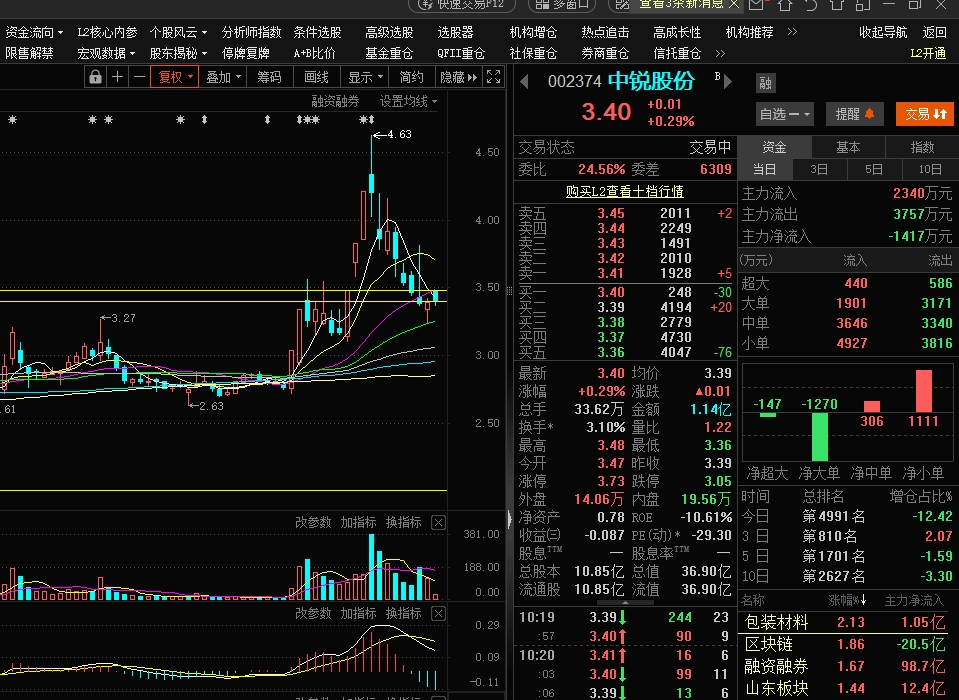Close the MACD indicator panel
Screen dimensions: 959x700
click(x=438, y=614)
